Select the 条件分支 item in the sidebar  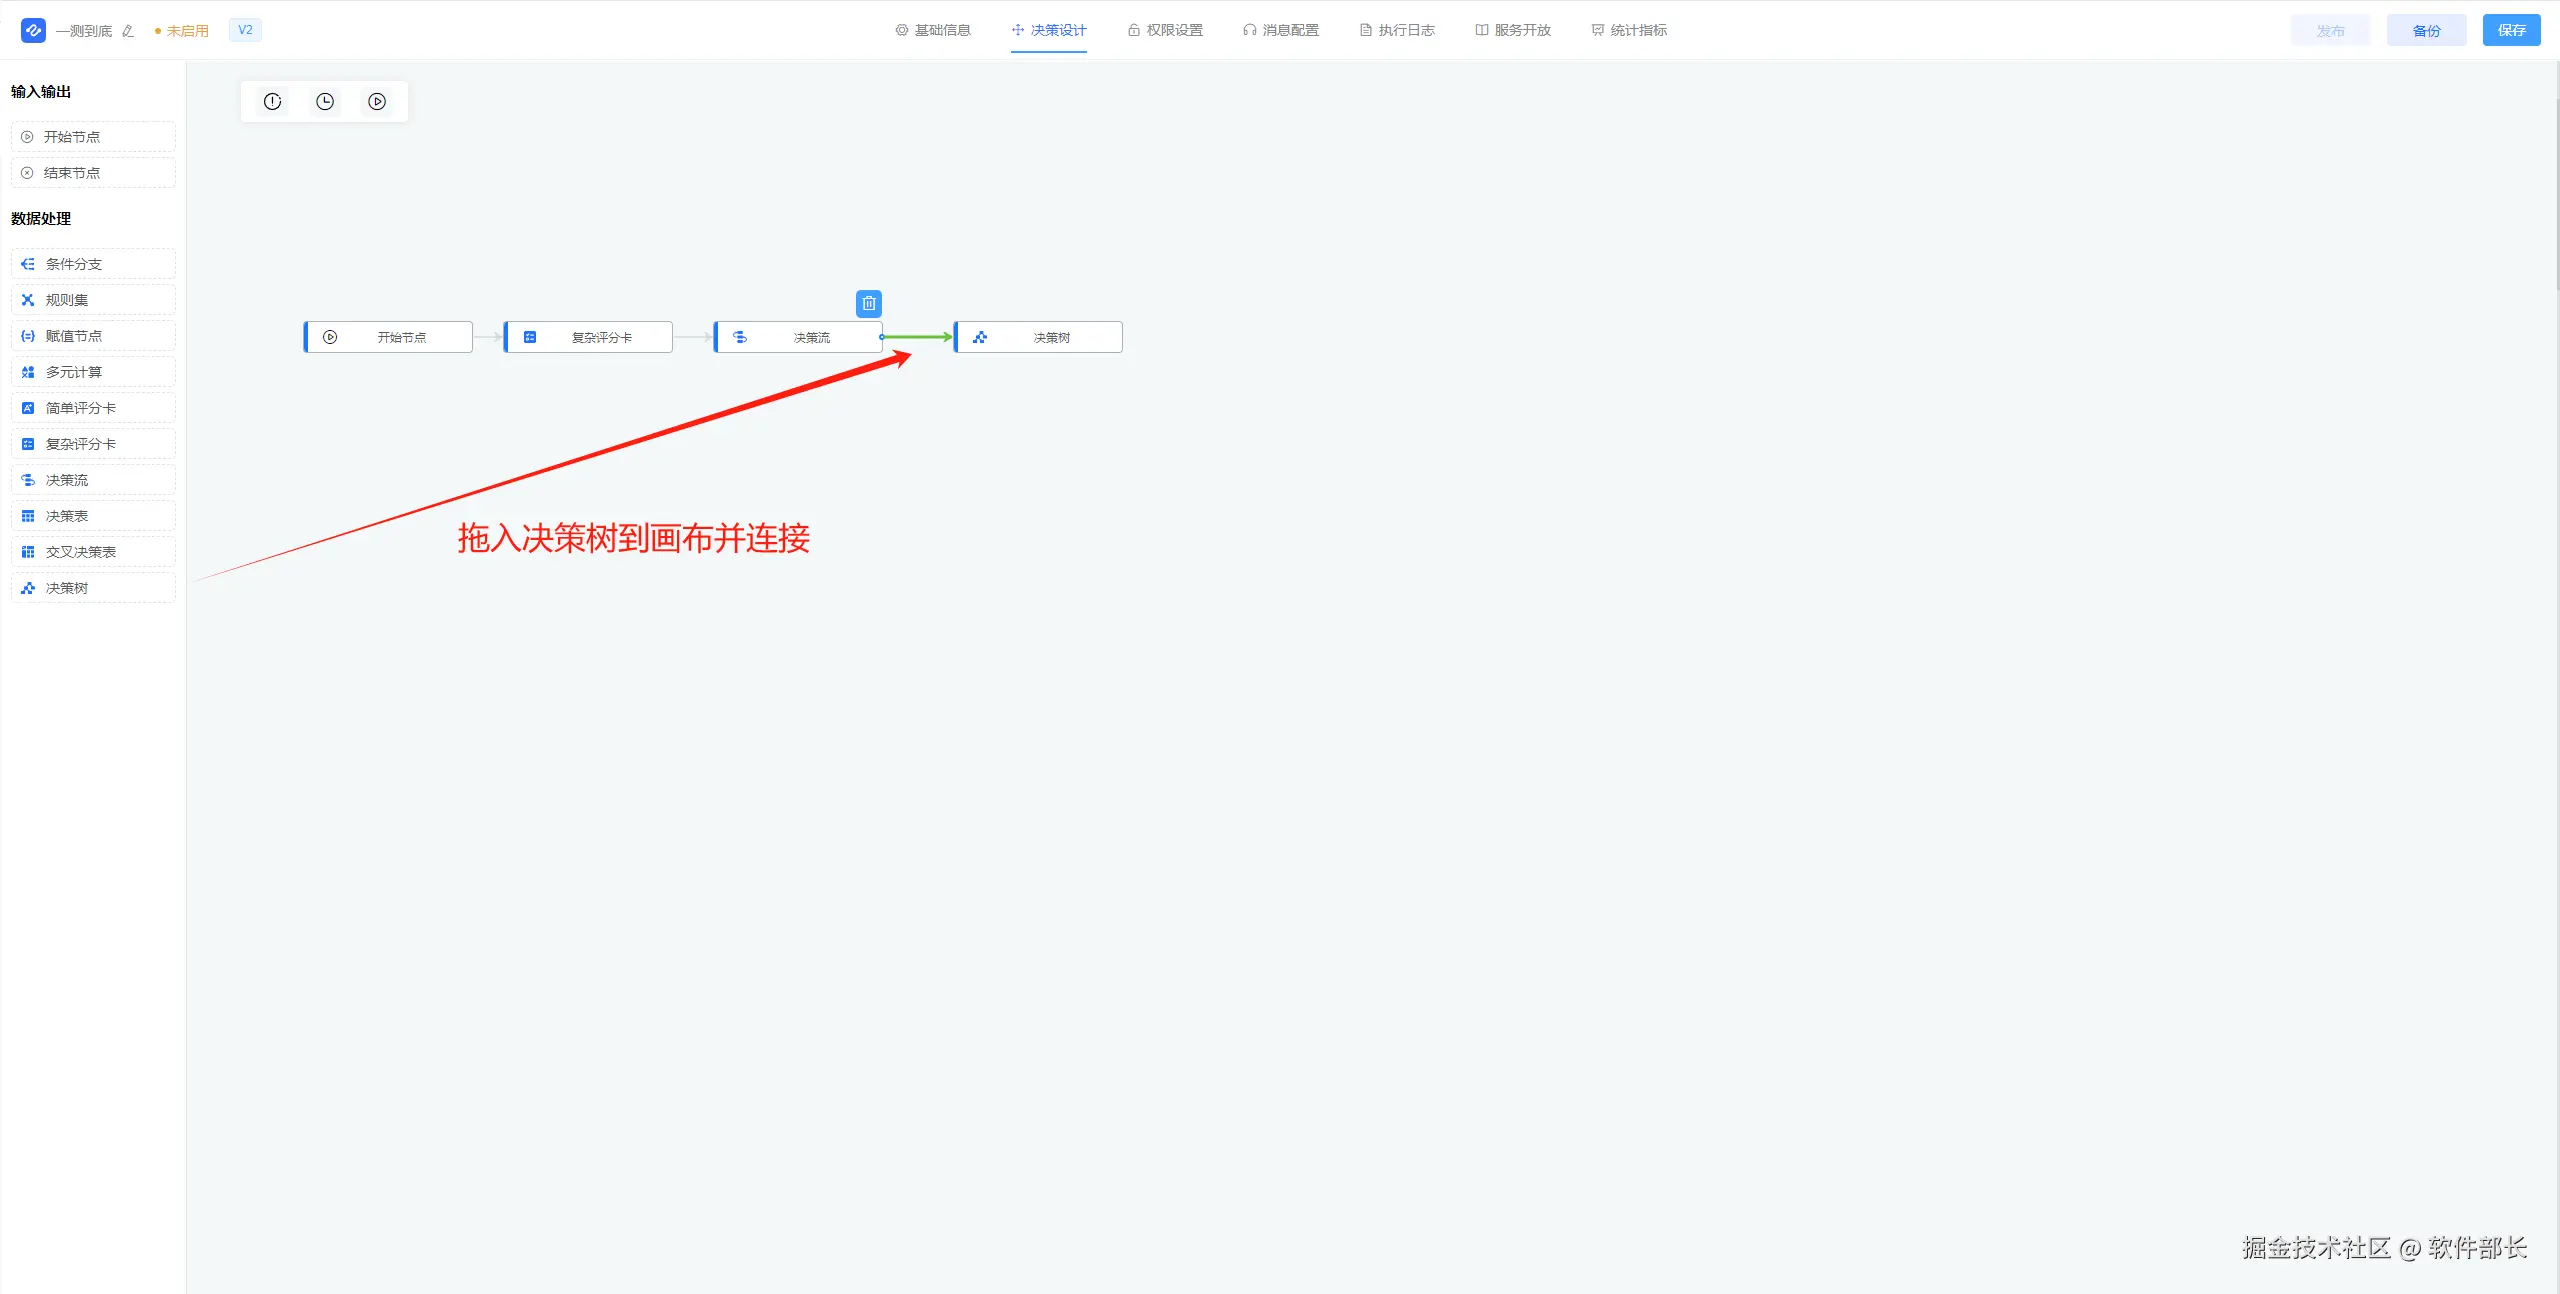pos(93,264)
